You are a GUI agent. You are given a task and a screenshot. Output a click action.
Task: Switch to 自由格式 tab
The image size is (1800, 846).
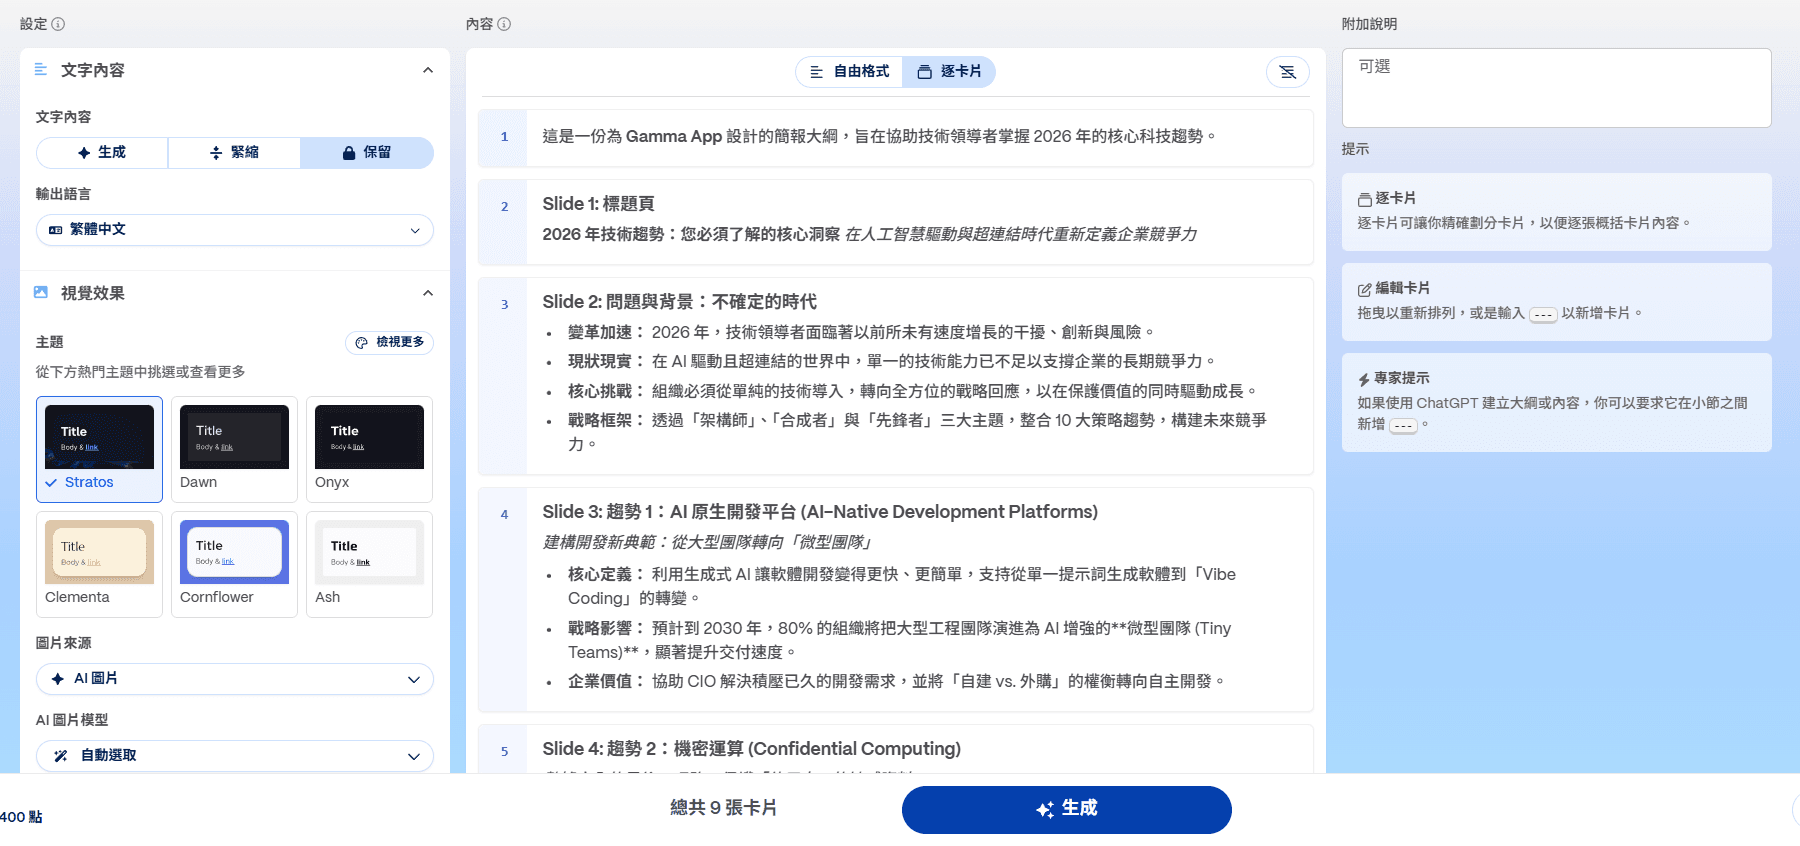tap(849, 72)
